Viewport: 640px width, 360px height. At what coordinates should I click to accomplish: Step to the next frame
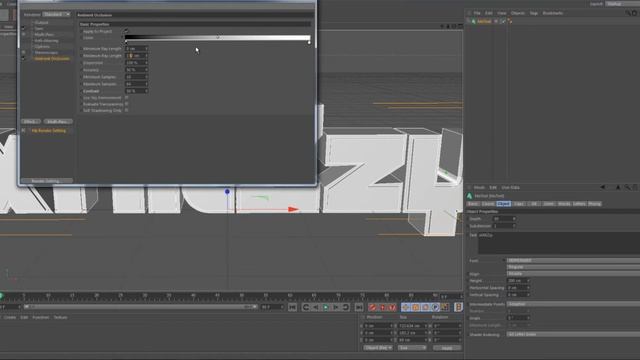(336, 307)
